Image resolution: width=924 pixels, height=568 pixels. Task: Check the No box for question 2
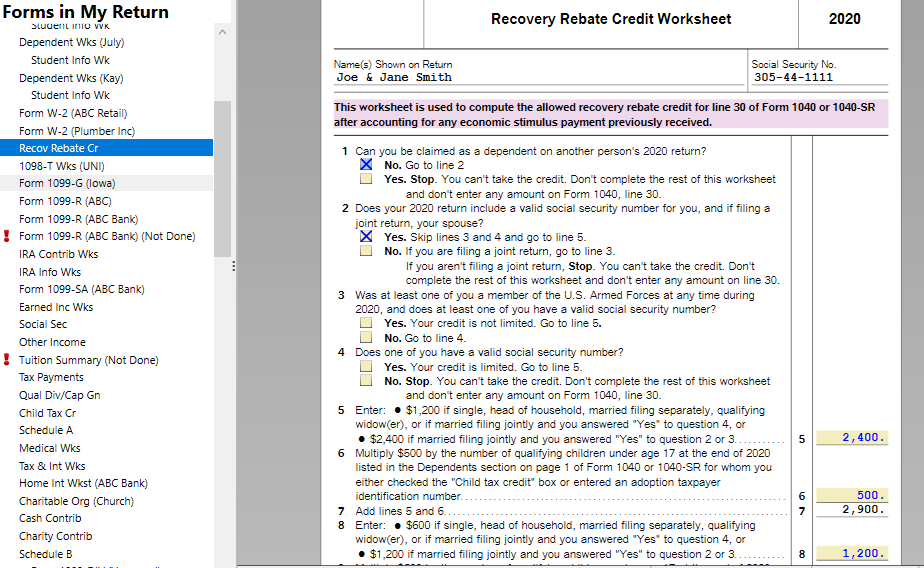(366, 251)
